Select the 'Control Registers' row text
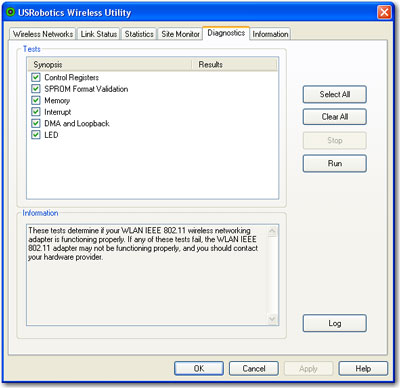This screenshot has width=400, height=388. click(72, 77)
